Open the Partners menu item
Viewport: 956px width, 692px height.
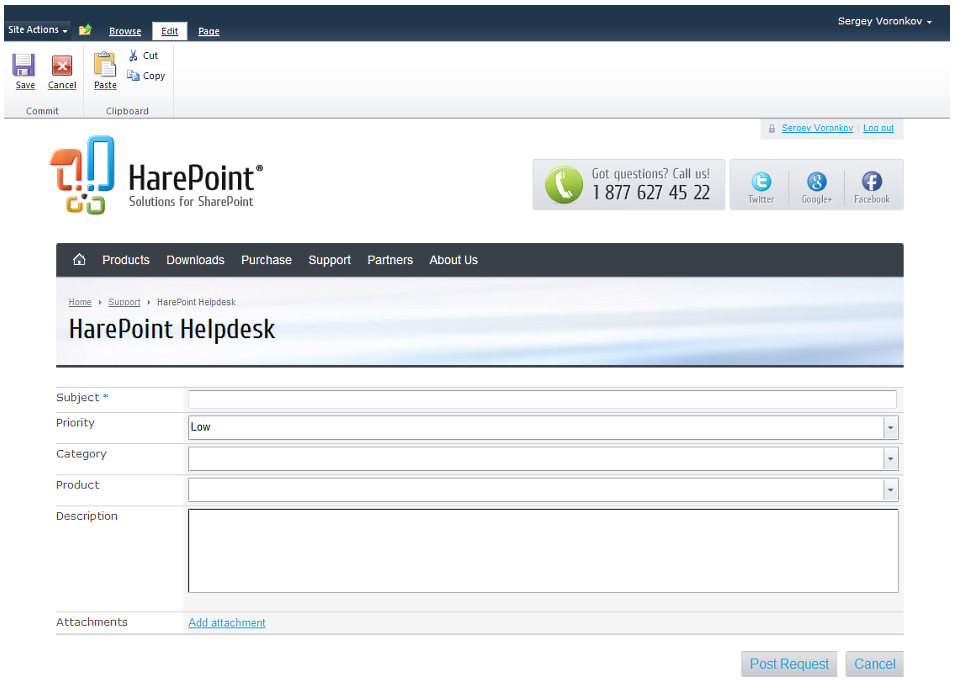(390, 260)
